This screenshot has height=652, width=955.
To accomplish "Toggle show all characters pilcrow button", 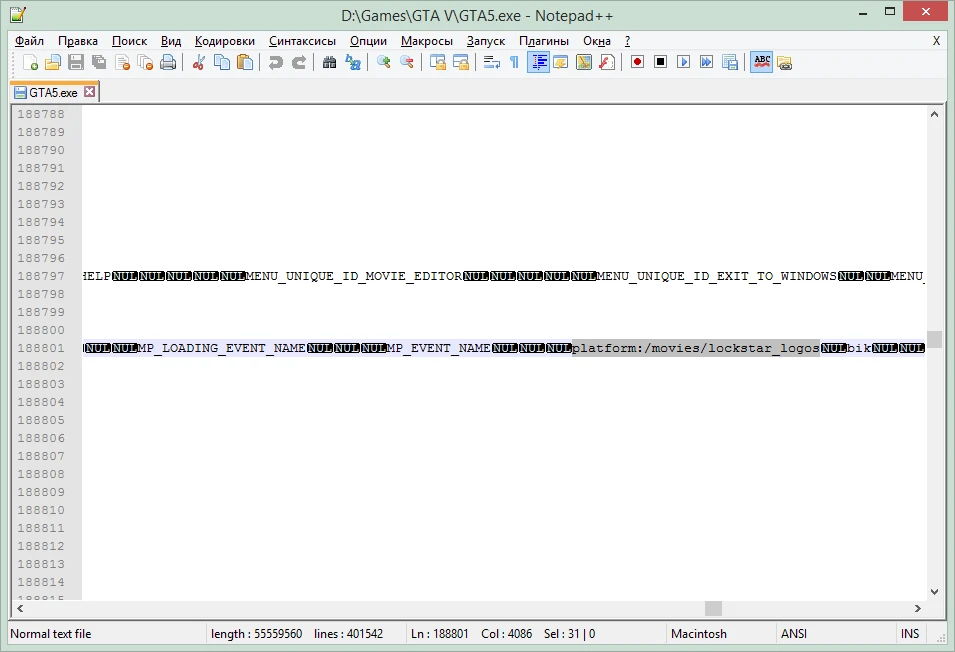I will click(x=514, y=62).
